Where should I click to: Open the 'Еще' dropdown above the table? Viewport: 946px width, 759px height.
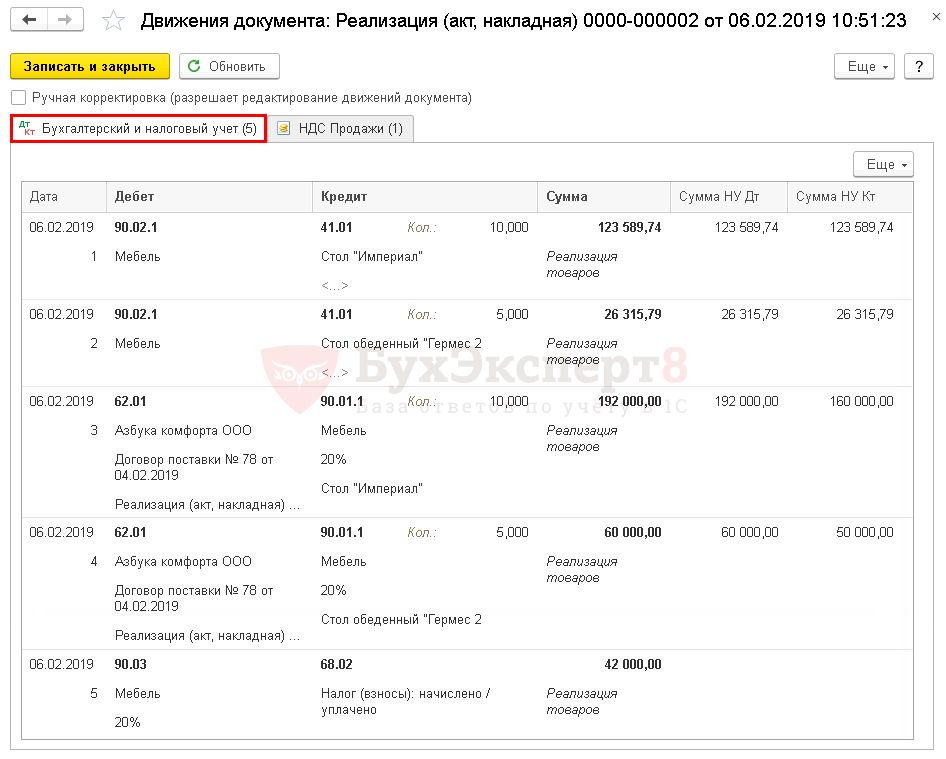pyautogui.click(x=883, y=164)
